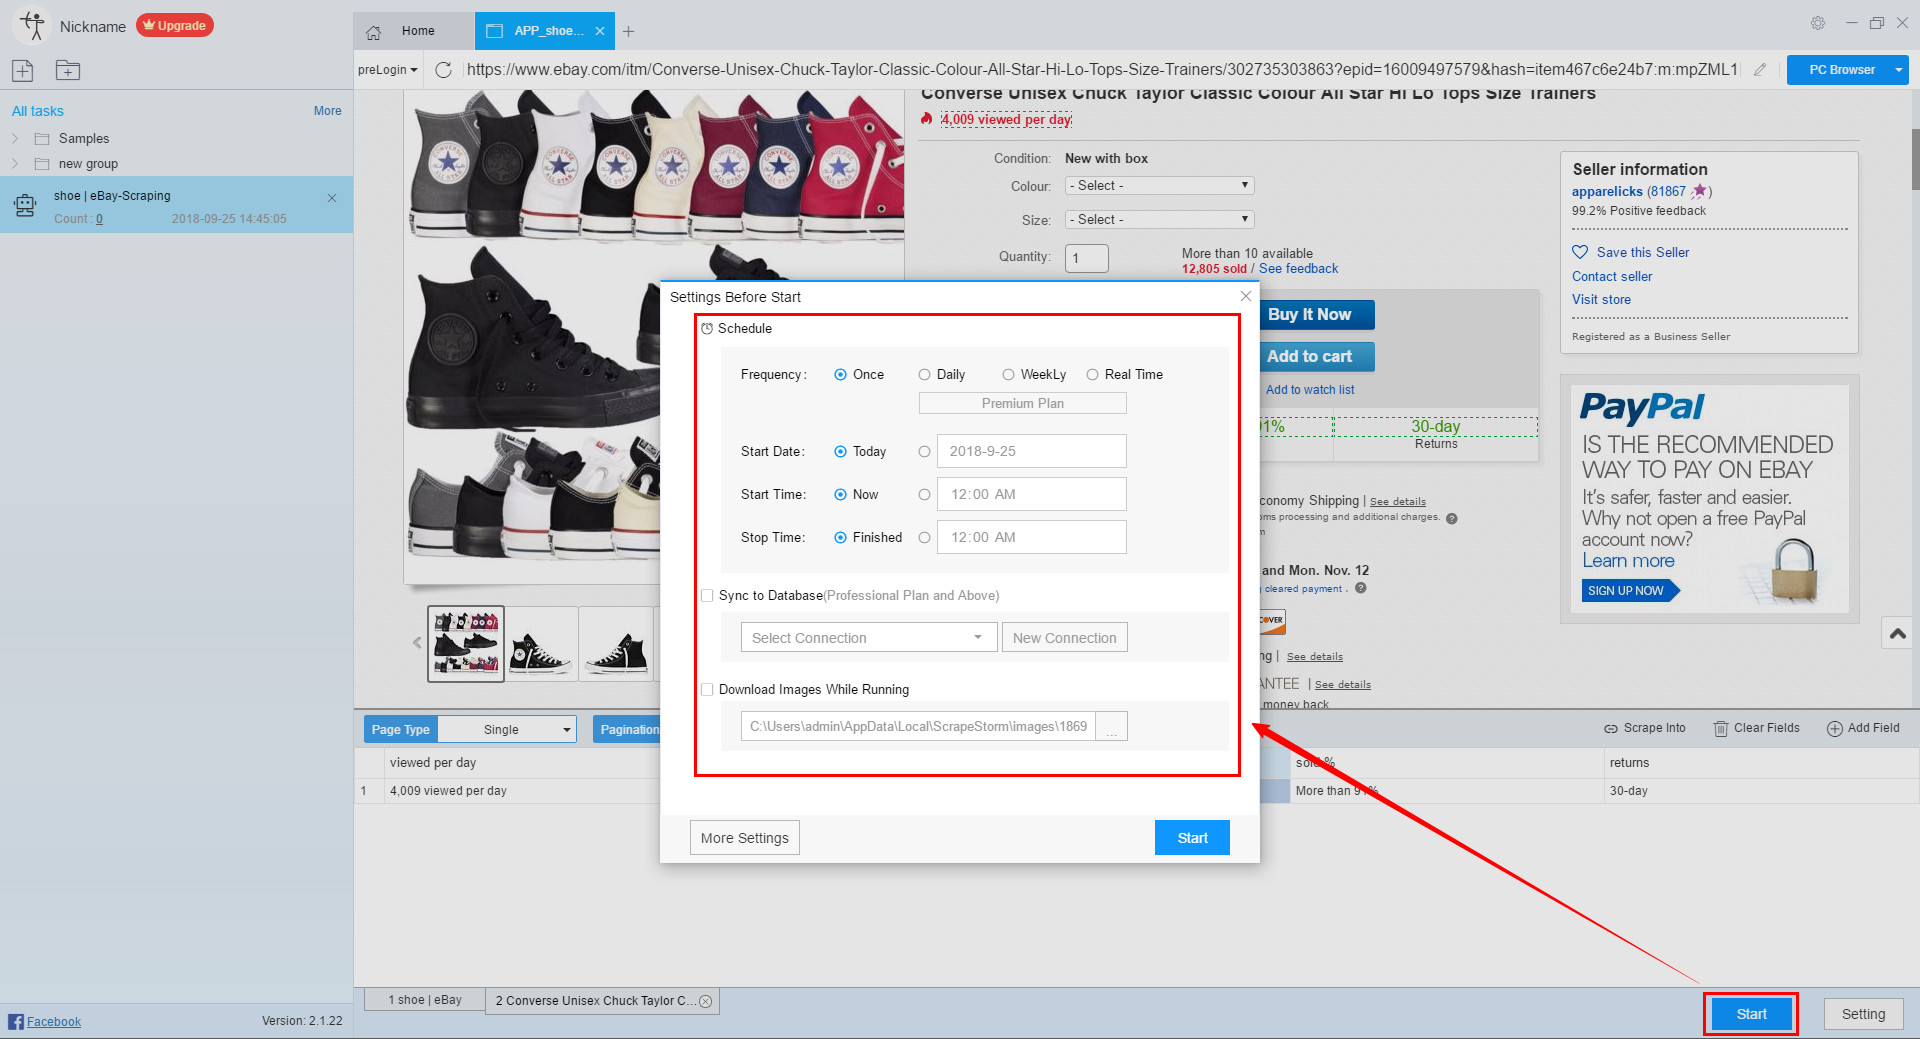This screenshot has width=1920, height=1039.
Task: Click the browse folder ellipsis button
Action: tap(1112, 726)
